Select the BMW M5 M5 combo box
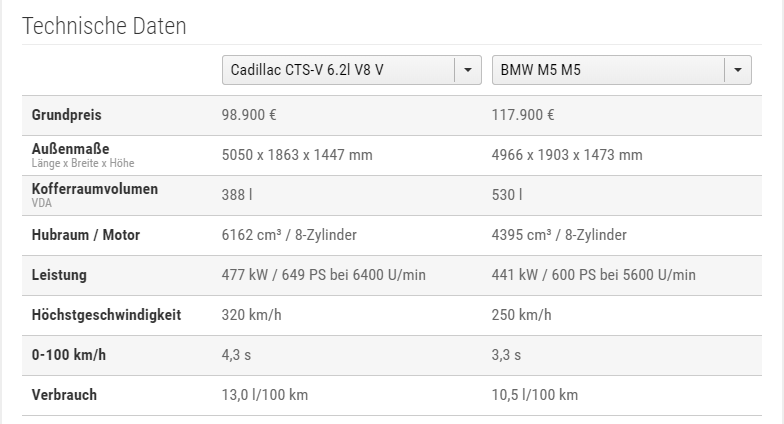 coord(622,70)
